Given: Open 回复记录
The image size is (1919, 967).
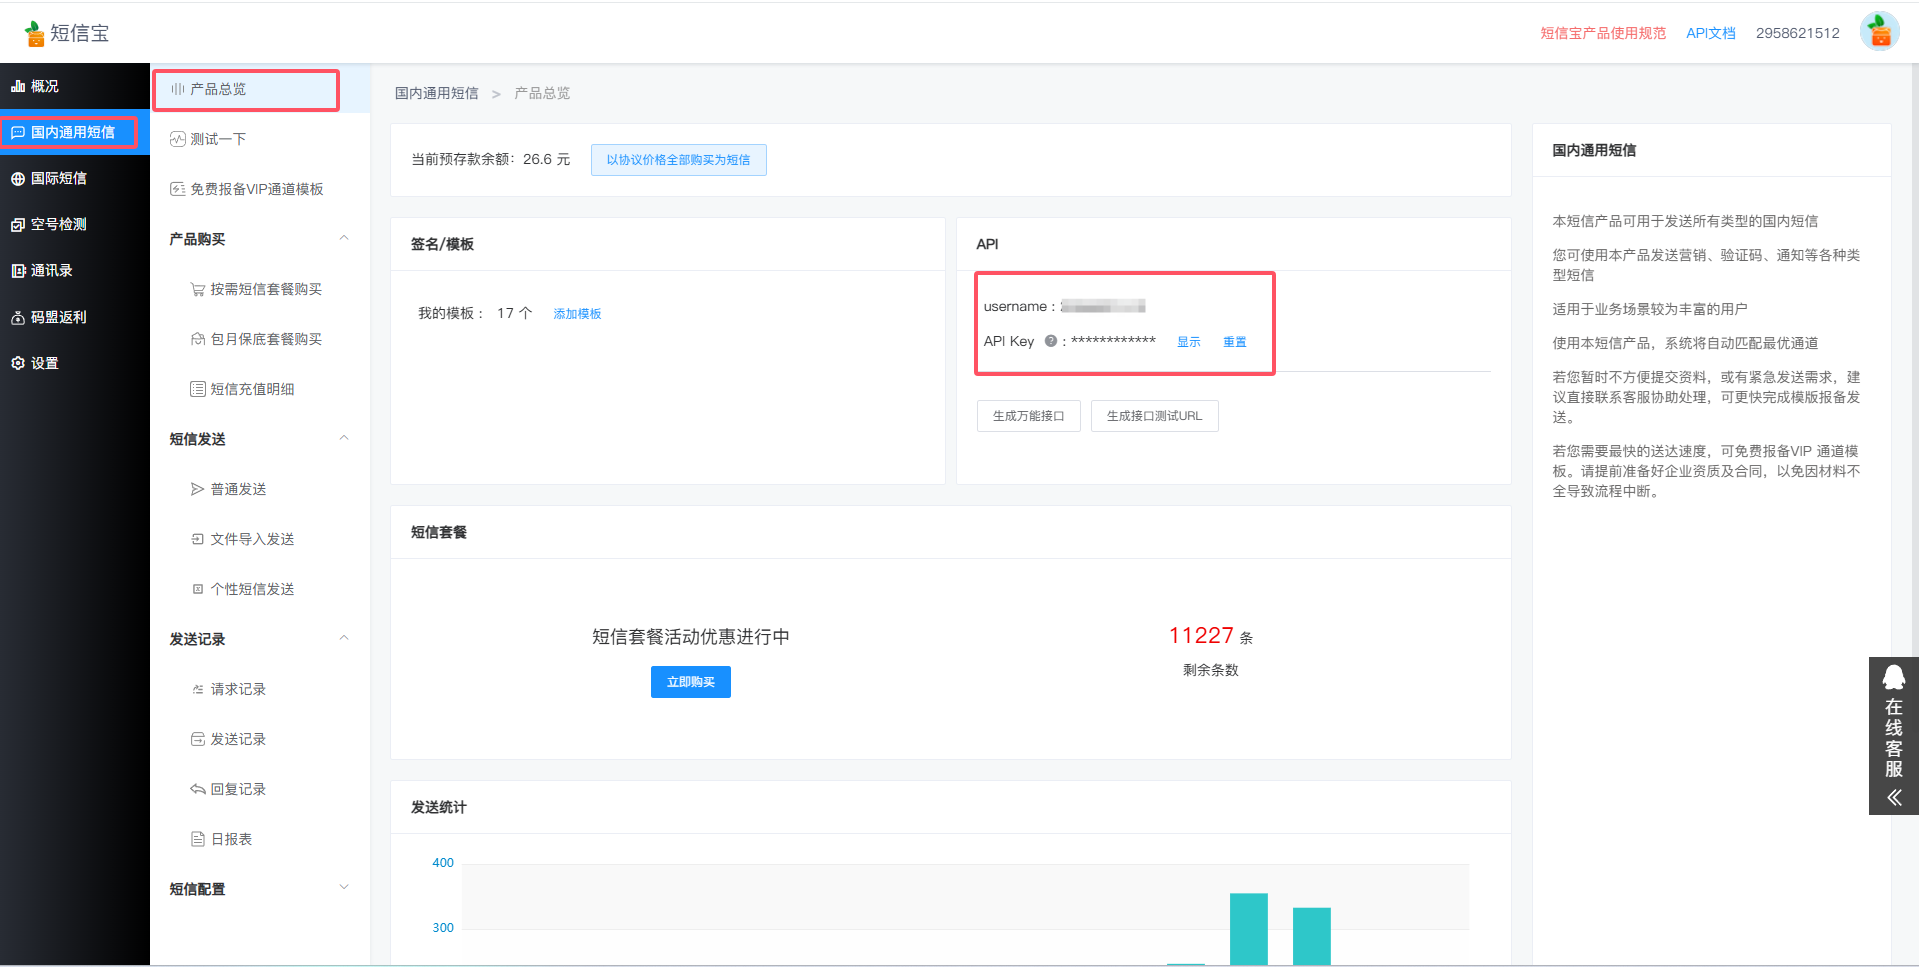Looking at the screenshot, I should [x=260, y=789].
